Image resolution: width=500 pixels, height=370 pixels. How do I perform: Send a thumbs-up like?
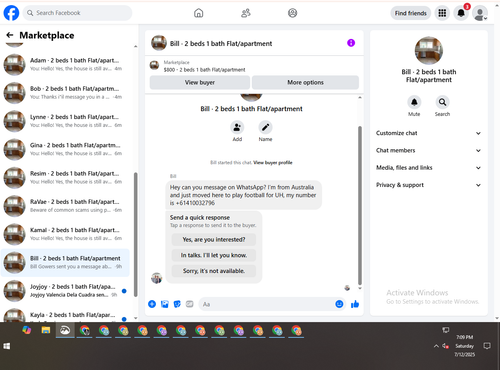pyautogui.click(x=355, y=304)
